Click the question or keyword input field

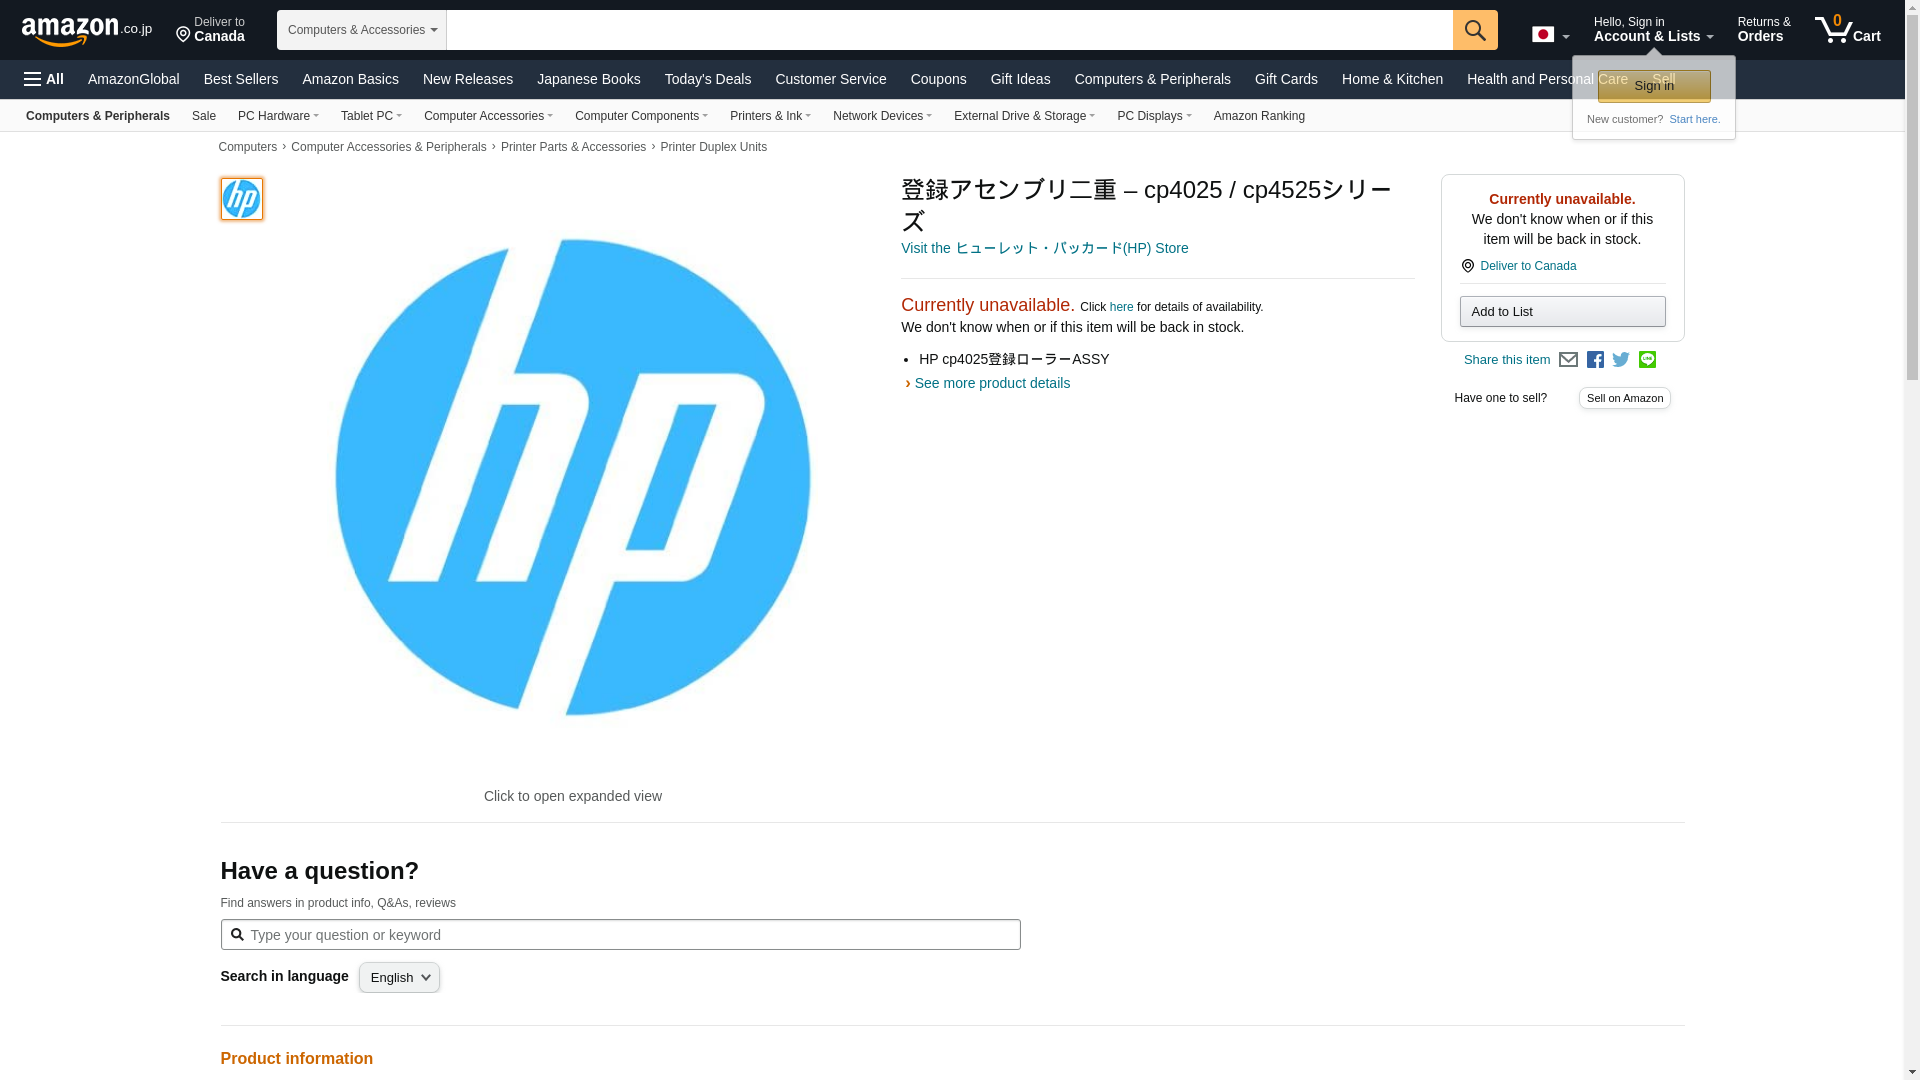[x=630, y=935]
